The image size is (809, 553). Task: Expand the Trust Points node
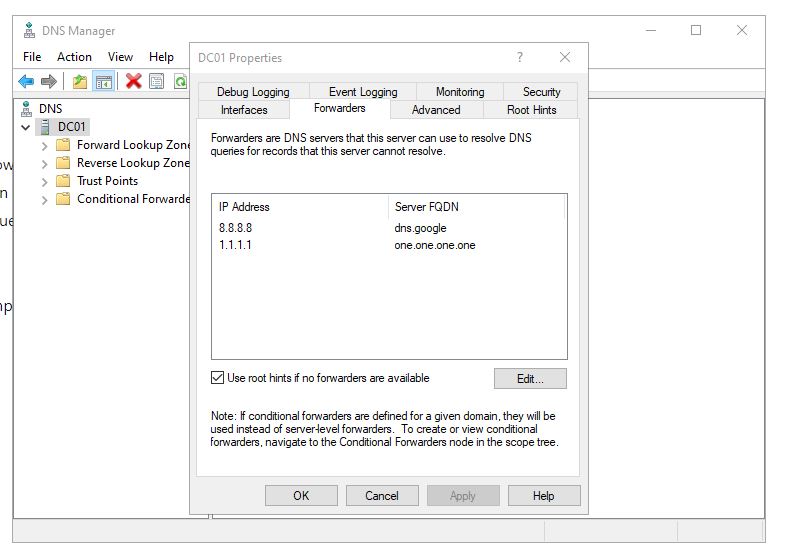[x=44, y=182]
